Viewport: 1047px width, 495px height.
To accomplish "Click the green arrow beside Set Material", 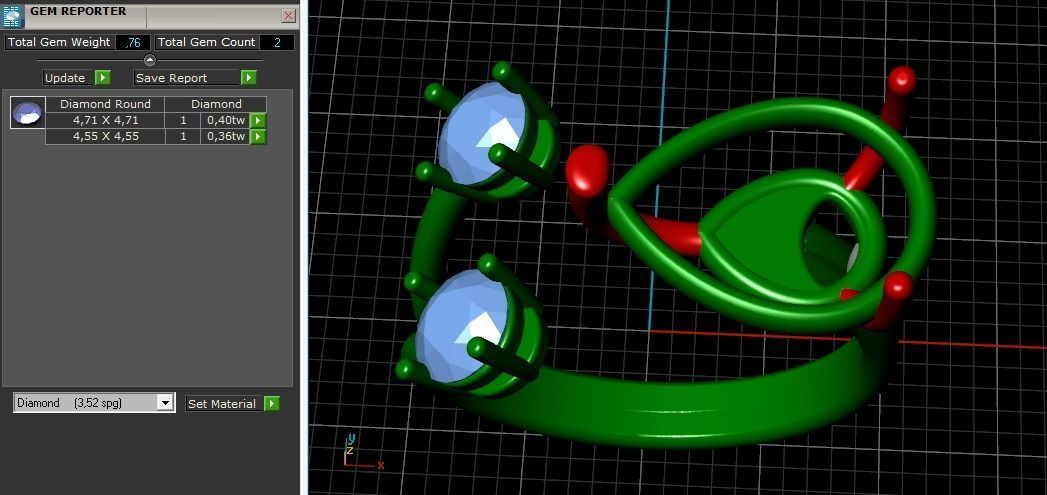I will (271, 403).
